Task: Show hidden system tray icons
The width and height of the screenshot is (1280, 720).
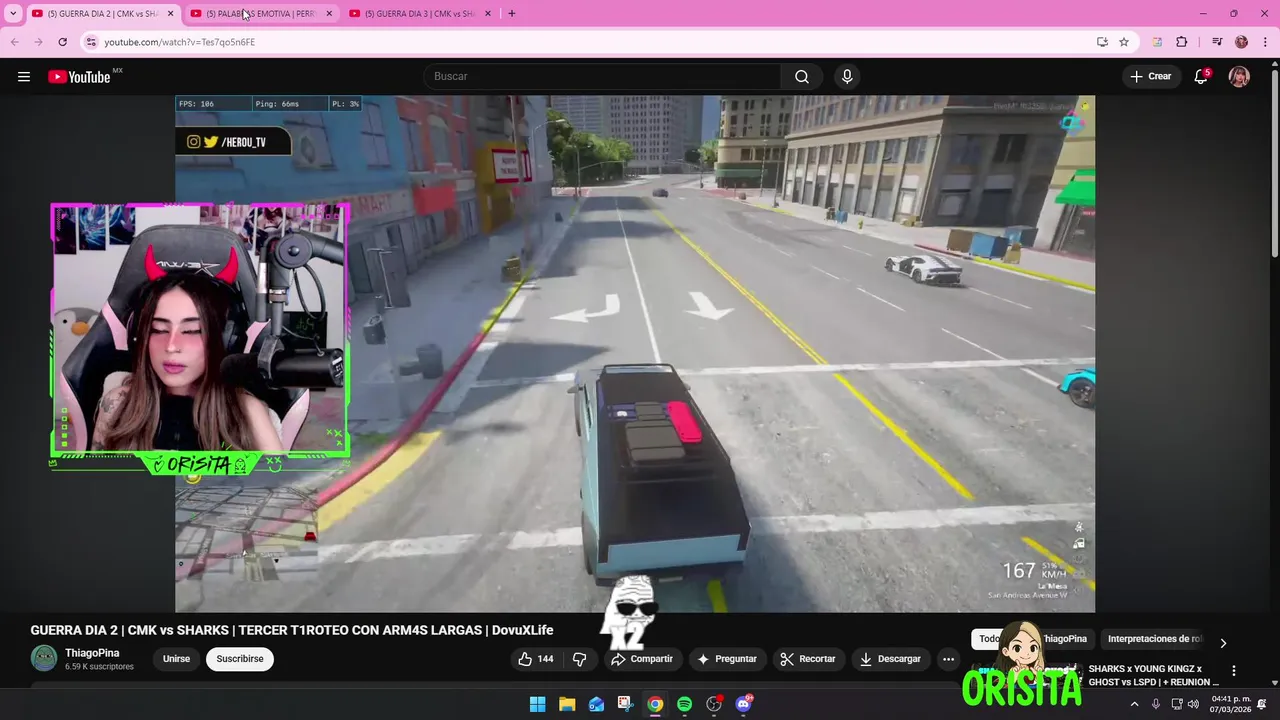Action: pos(1134,704)
